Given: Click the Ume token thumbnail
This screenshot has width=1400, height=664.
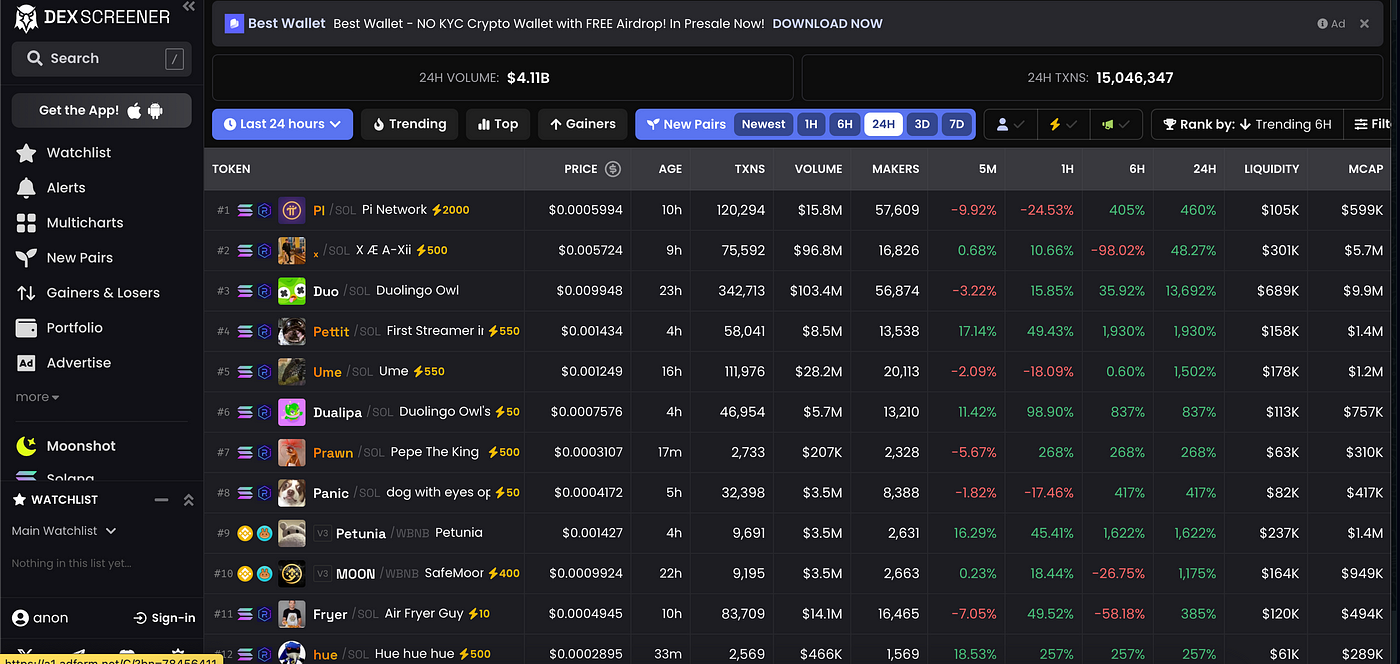Looking at the screenshot, I should point(292,371).
